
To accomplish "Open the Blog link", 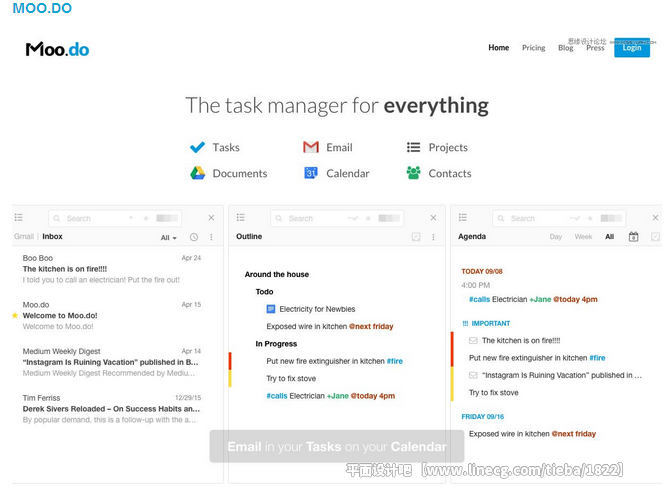I will pos(565,48).
